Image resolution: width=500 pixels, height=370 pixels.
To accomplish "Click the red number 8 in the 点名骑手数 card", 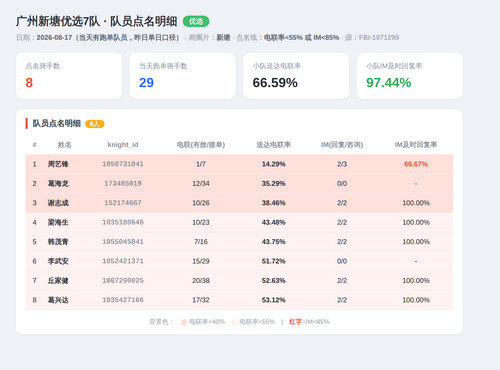I will tap(29, 83).
